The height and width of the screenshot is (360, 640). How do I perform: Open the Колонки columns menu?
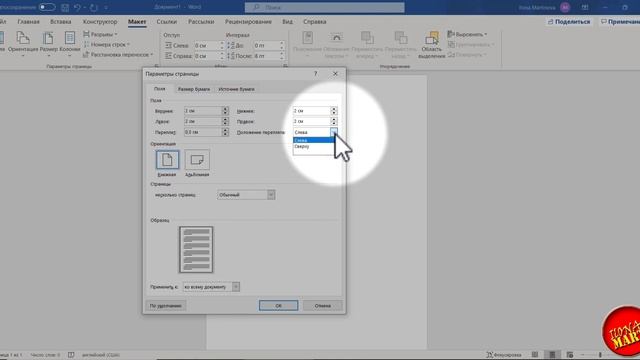70,44
